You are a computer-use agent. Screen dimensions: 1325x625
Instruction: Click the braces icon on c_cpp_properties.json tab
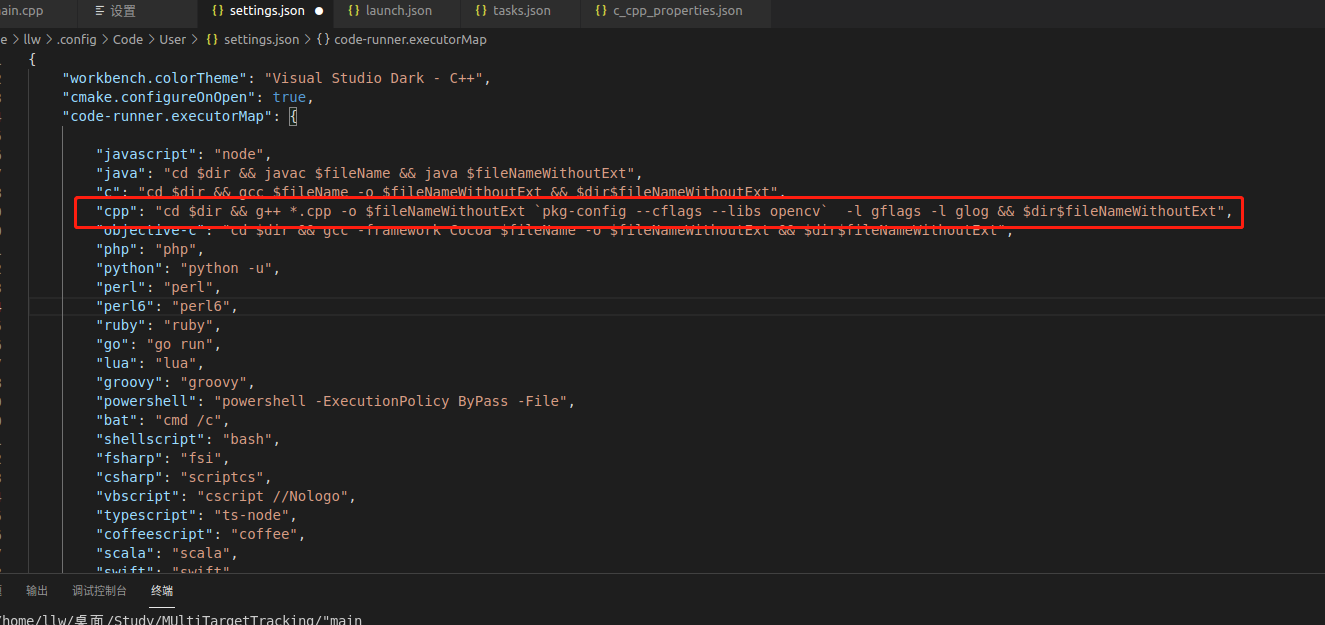(x=601, y=11)
